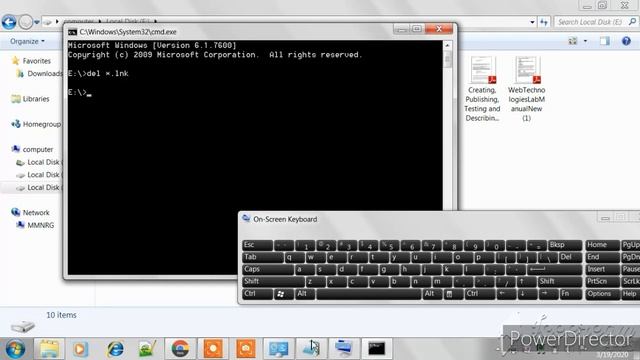Click the down arrow key on keyboard

click(x=527, y=294)
